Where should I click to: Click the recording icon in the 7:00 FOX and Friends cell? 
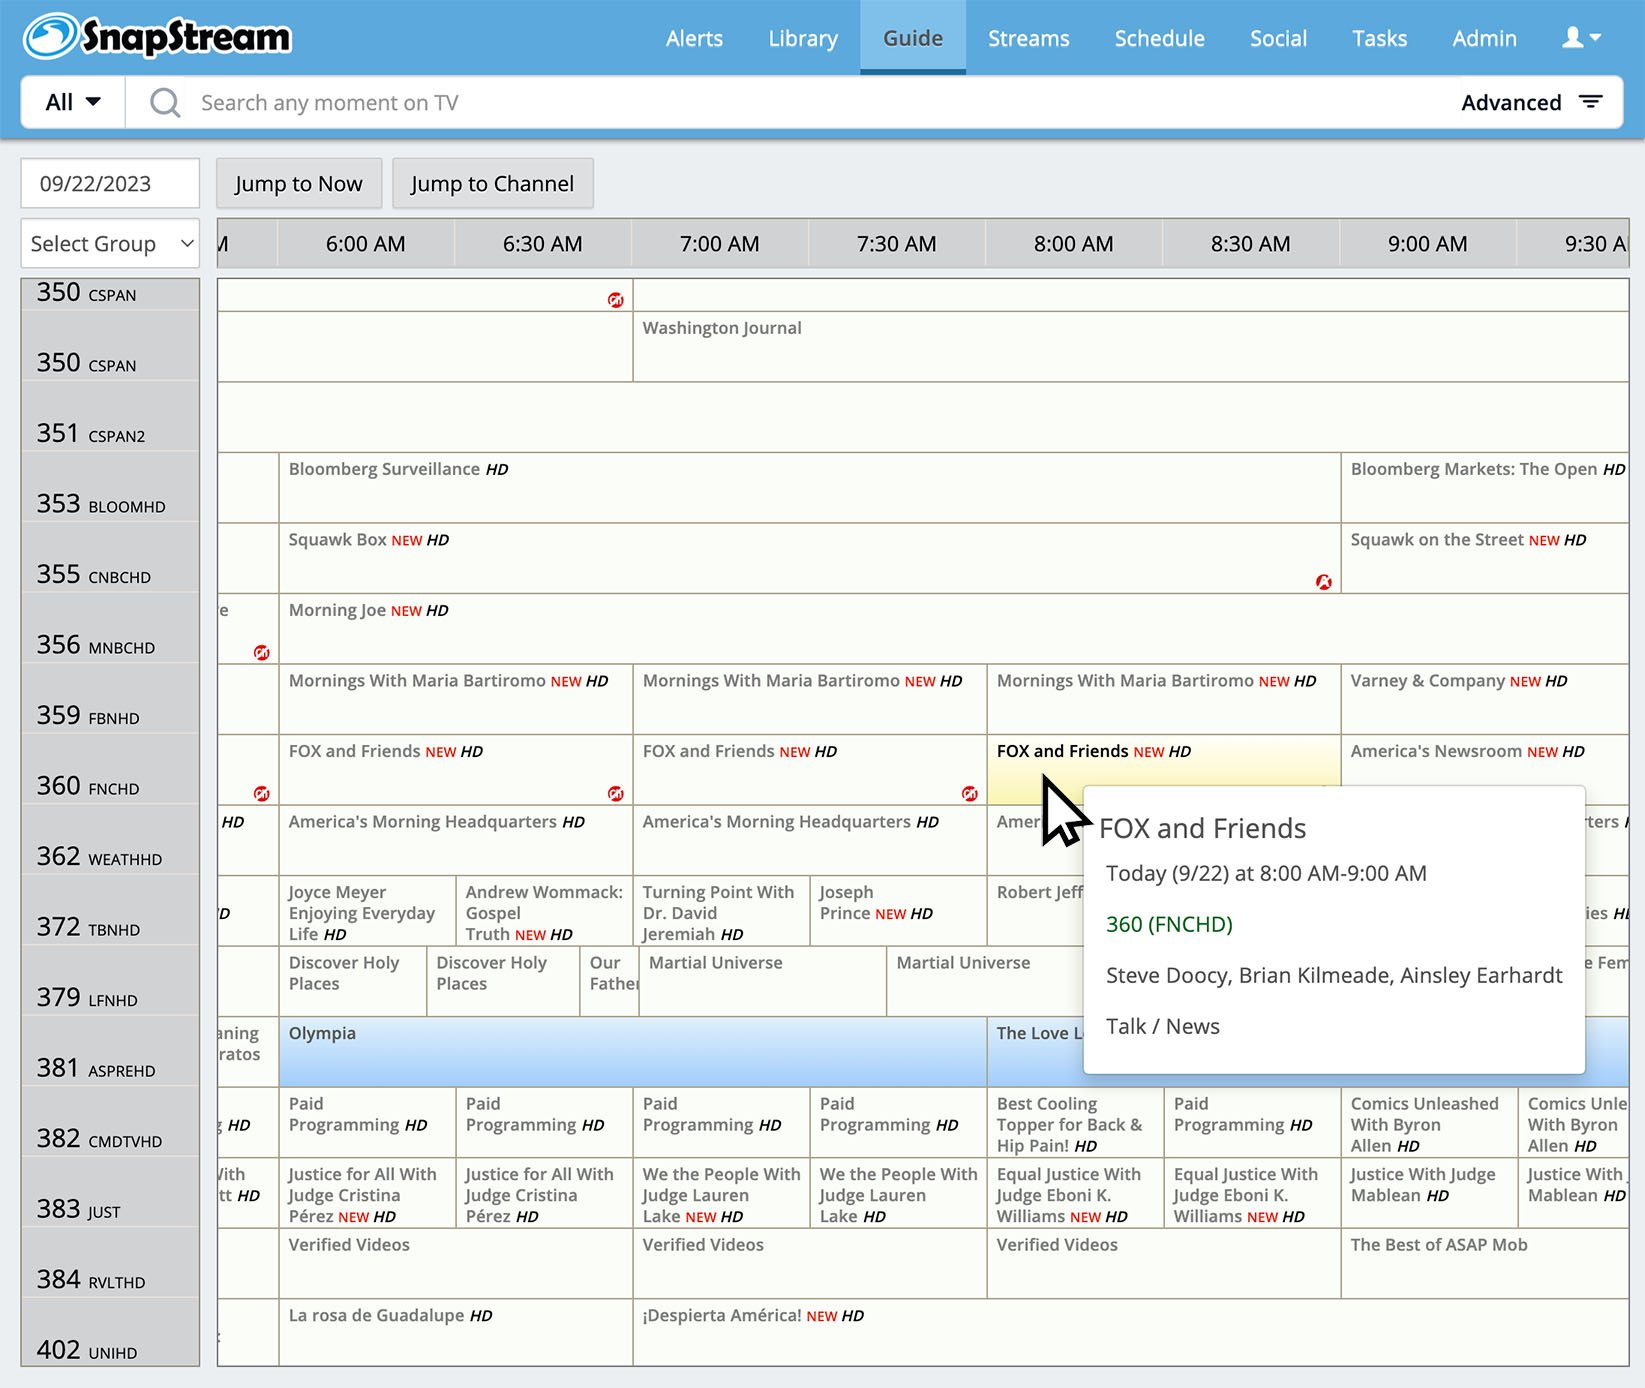969,794
